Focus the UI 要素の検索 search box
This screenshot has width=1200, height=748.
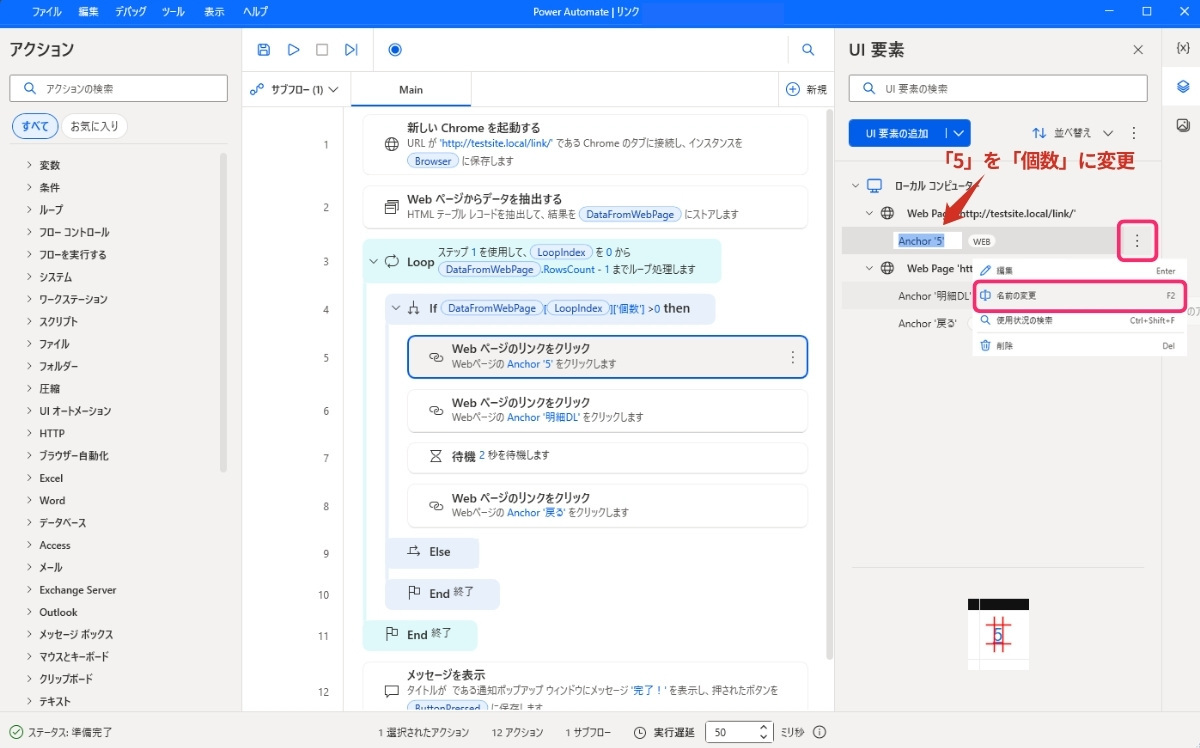[997, 88]
